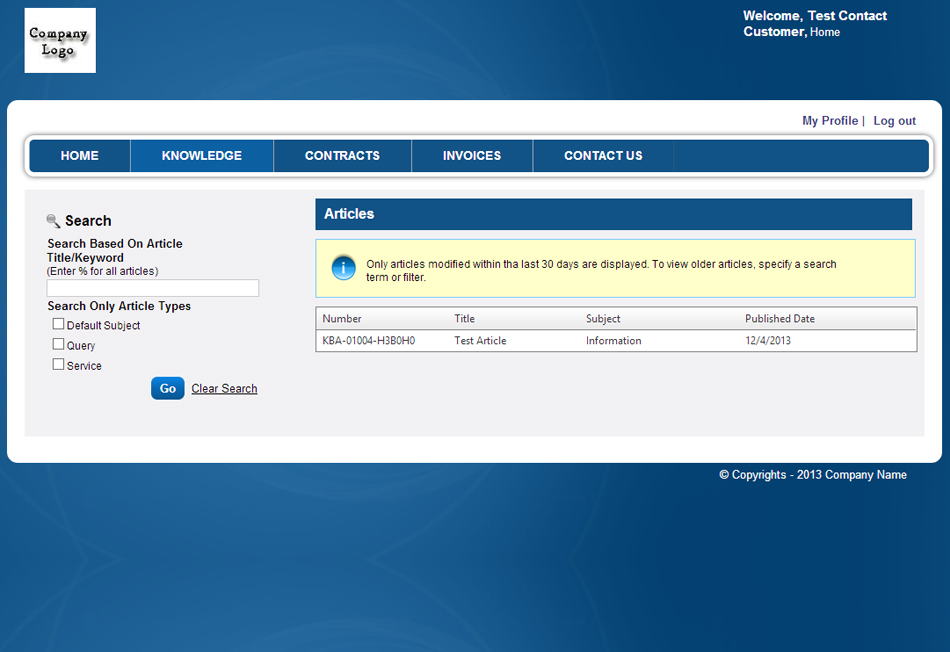Select the Knowledge menu tab
This screenshot has width=950, height=652.
pos(202,156)
